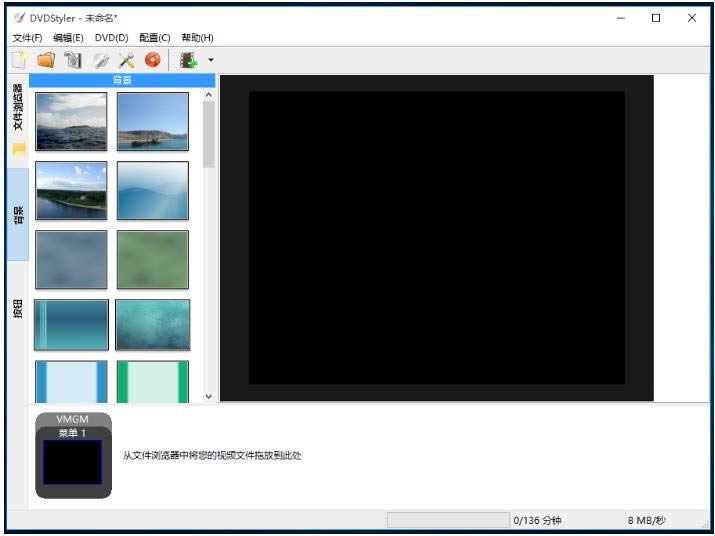
Task: Click the 8 MB/秒 bitrate status
Action: pos(647,520)
